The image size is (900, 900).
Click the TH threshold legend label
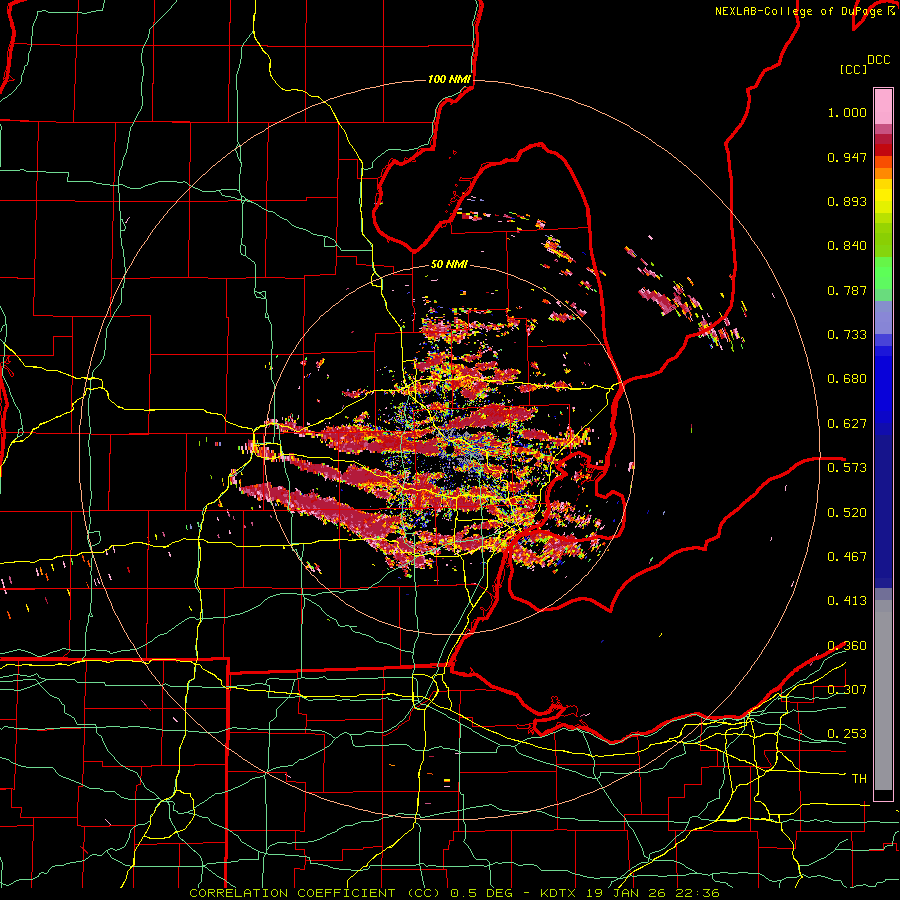pyautogui.click(x=859, y=779)
